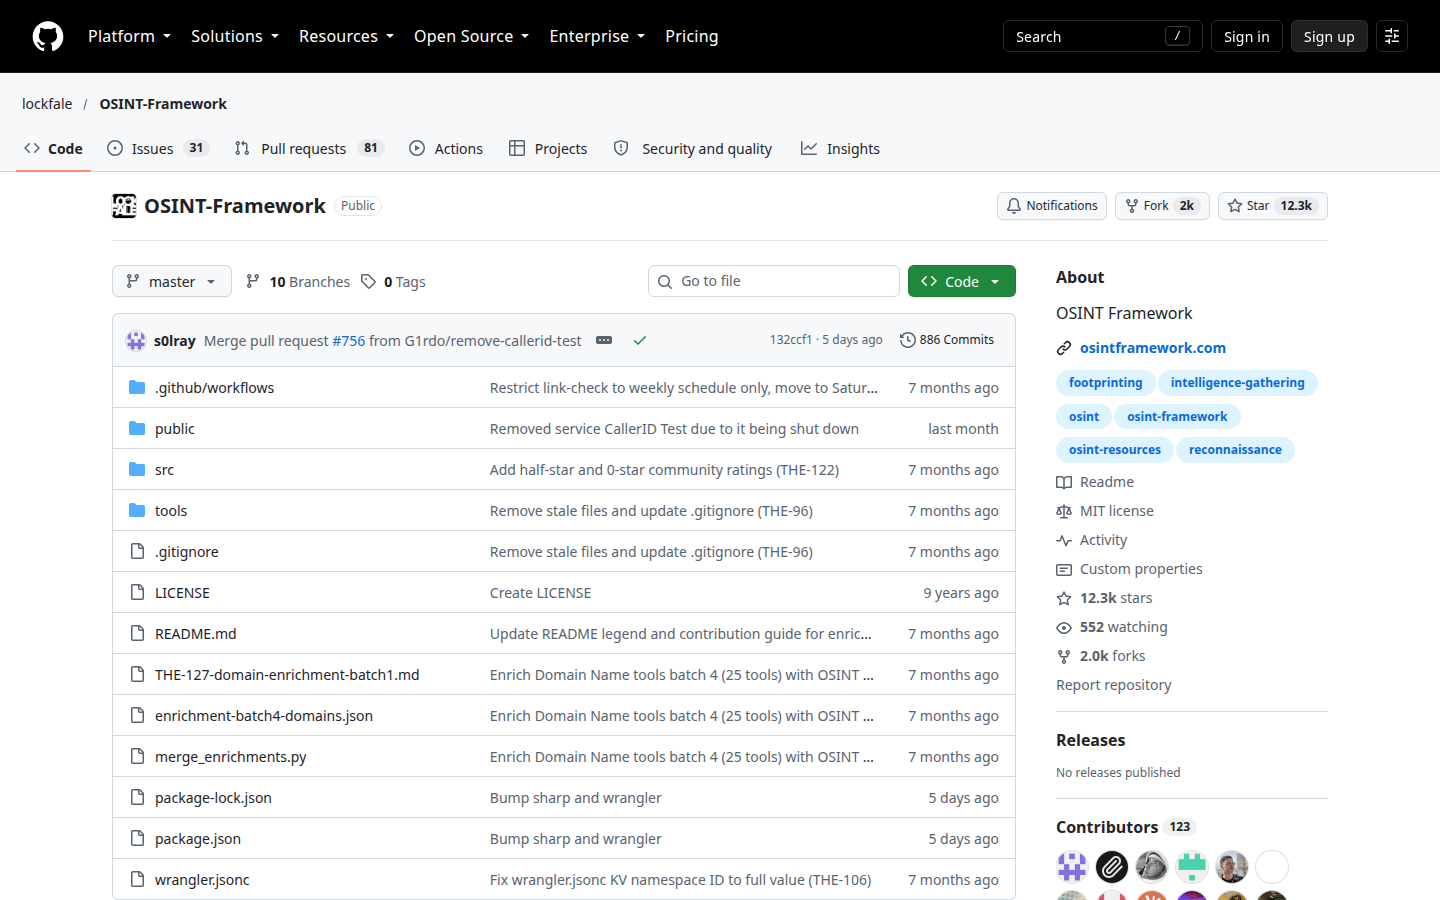Click the Sign up button
Viewport: 1440px width, 900px height.
[1329, 36]
